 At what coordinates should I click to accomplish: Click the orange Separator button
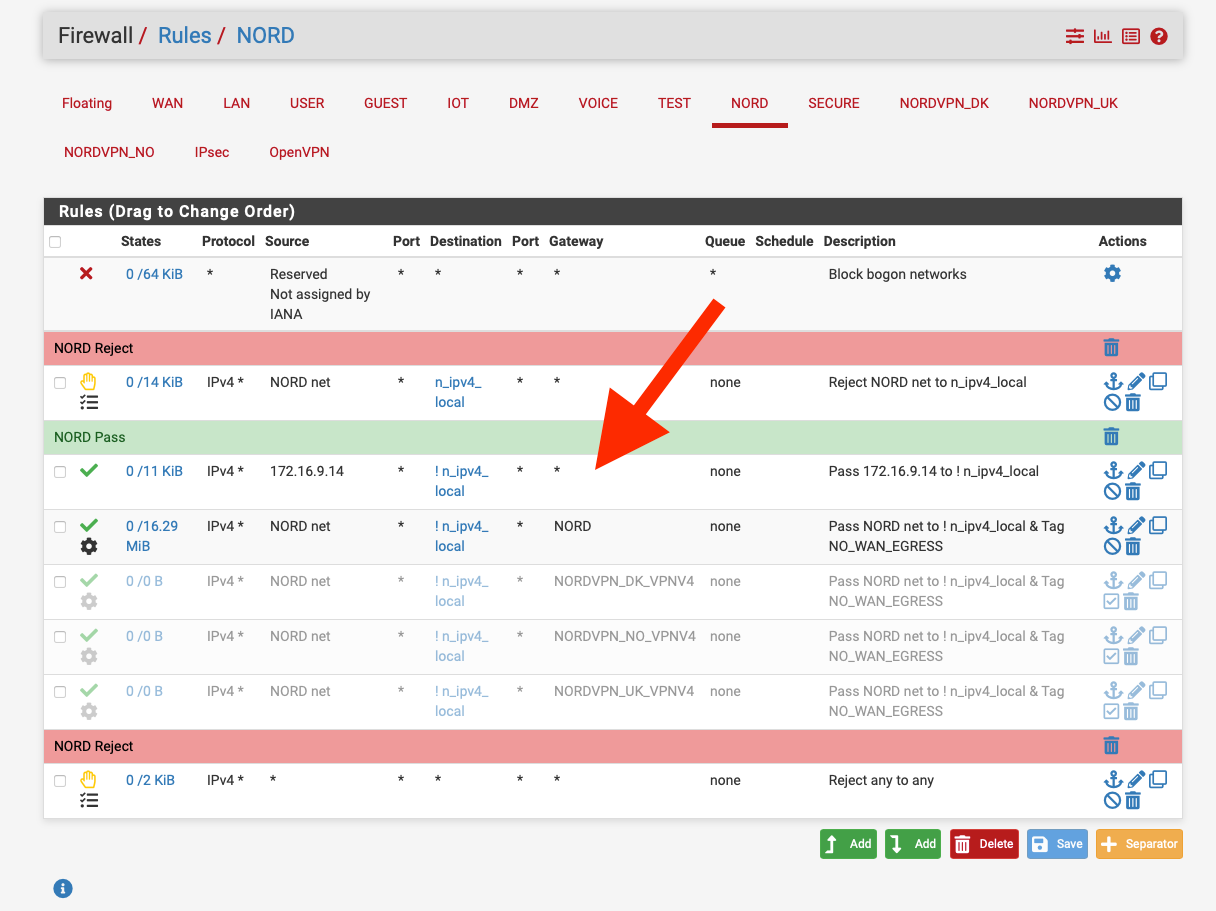[1139, 844]
